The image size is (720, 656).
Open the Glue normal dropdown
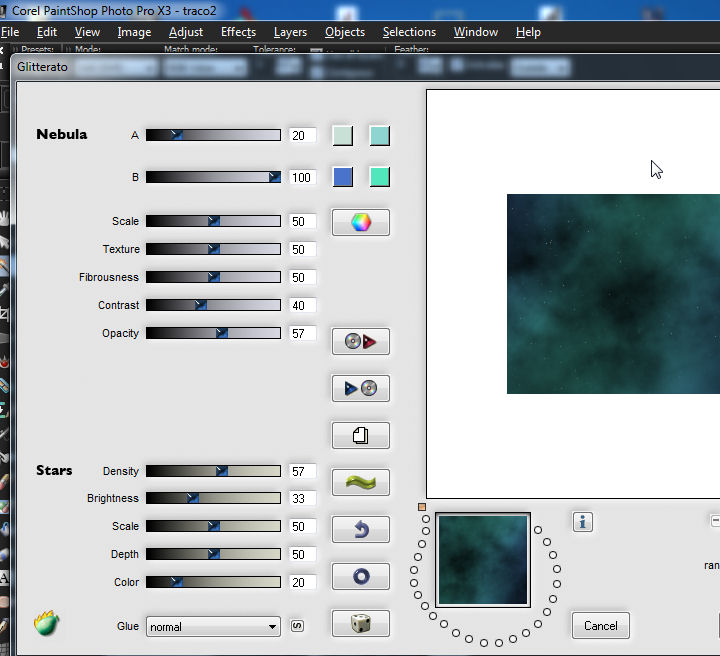pos(213,627)
